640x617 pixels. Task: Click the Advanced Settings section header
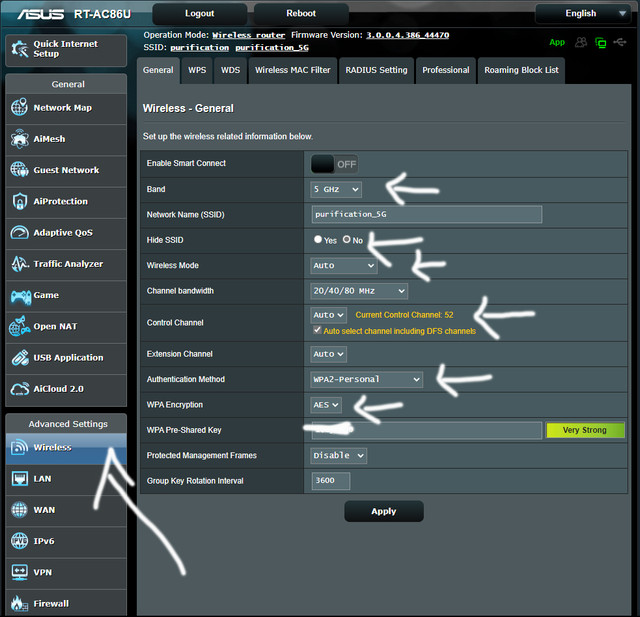pos(67,424)
